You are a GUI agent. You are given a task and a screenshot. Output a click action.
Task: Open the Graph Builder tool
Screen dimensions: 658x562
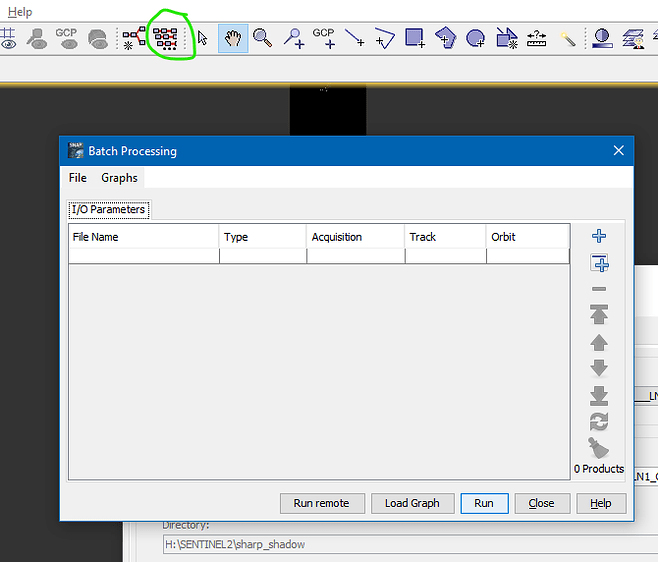coord(134,38)
